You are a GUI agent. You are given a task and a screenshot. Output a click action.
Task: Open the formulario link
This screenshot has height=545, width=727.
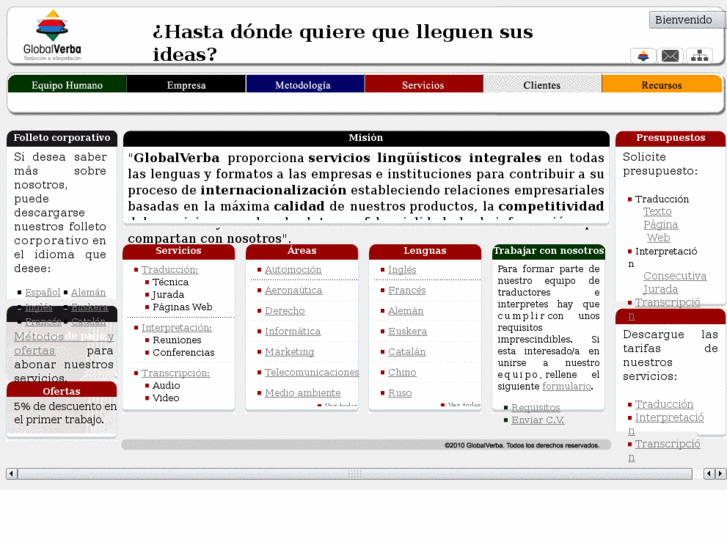567,386
